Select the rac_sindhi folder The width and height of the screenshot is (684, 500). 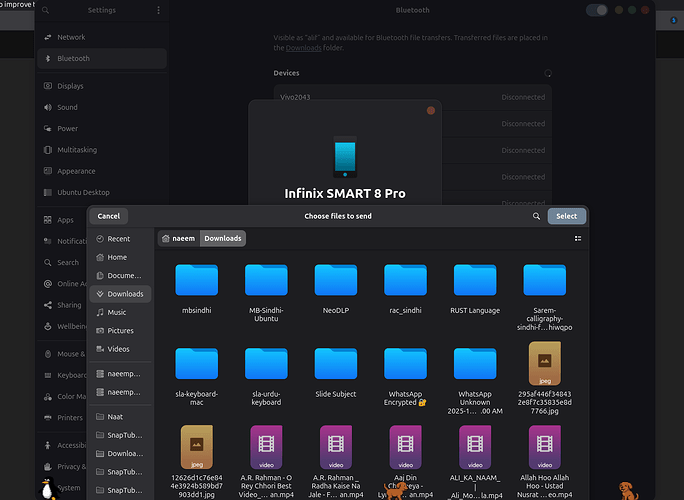(x=405, y=288)
